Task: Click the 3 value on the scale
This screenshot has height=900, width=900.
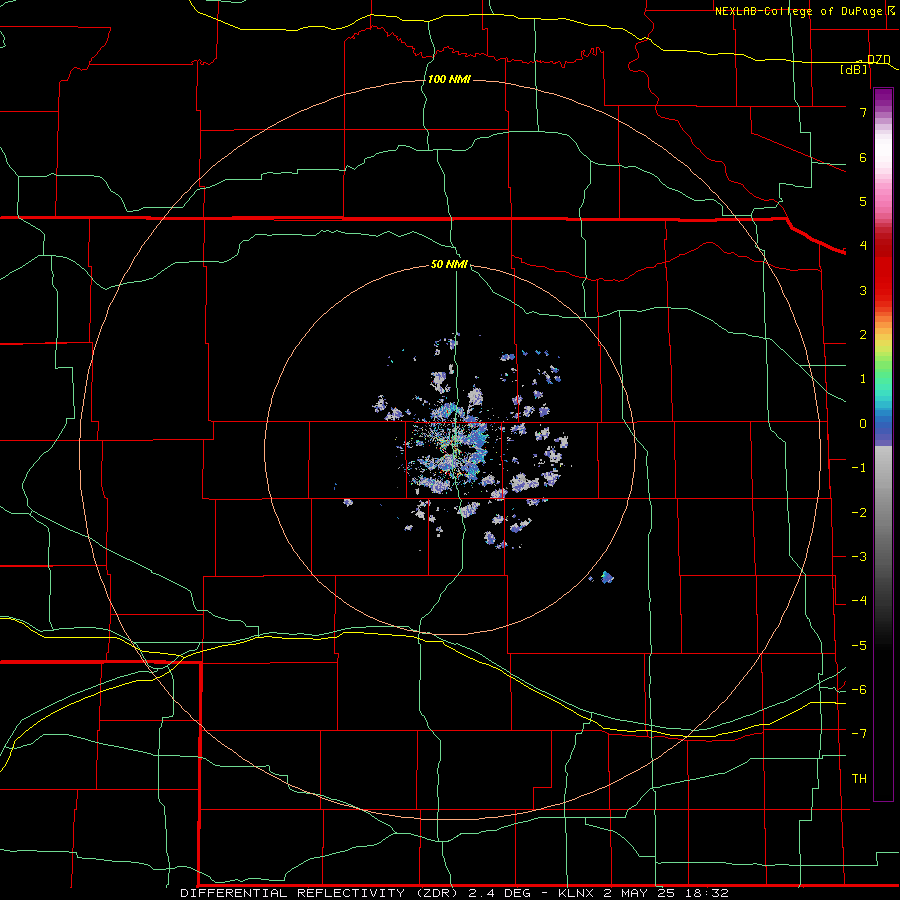Action: point(863,290)
